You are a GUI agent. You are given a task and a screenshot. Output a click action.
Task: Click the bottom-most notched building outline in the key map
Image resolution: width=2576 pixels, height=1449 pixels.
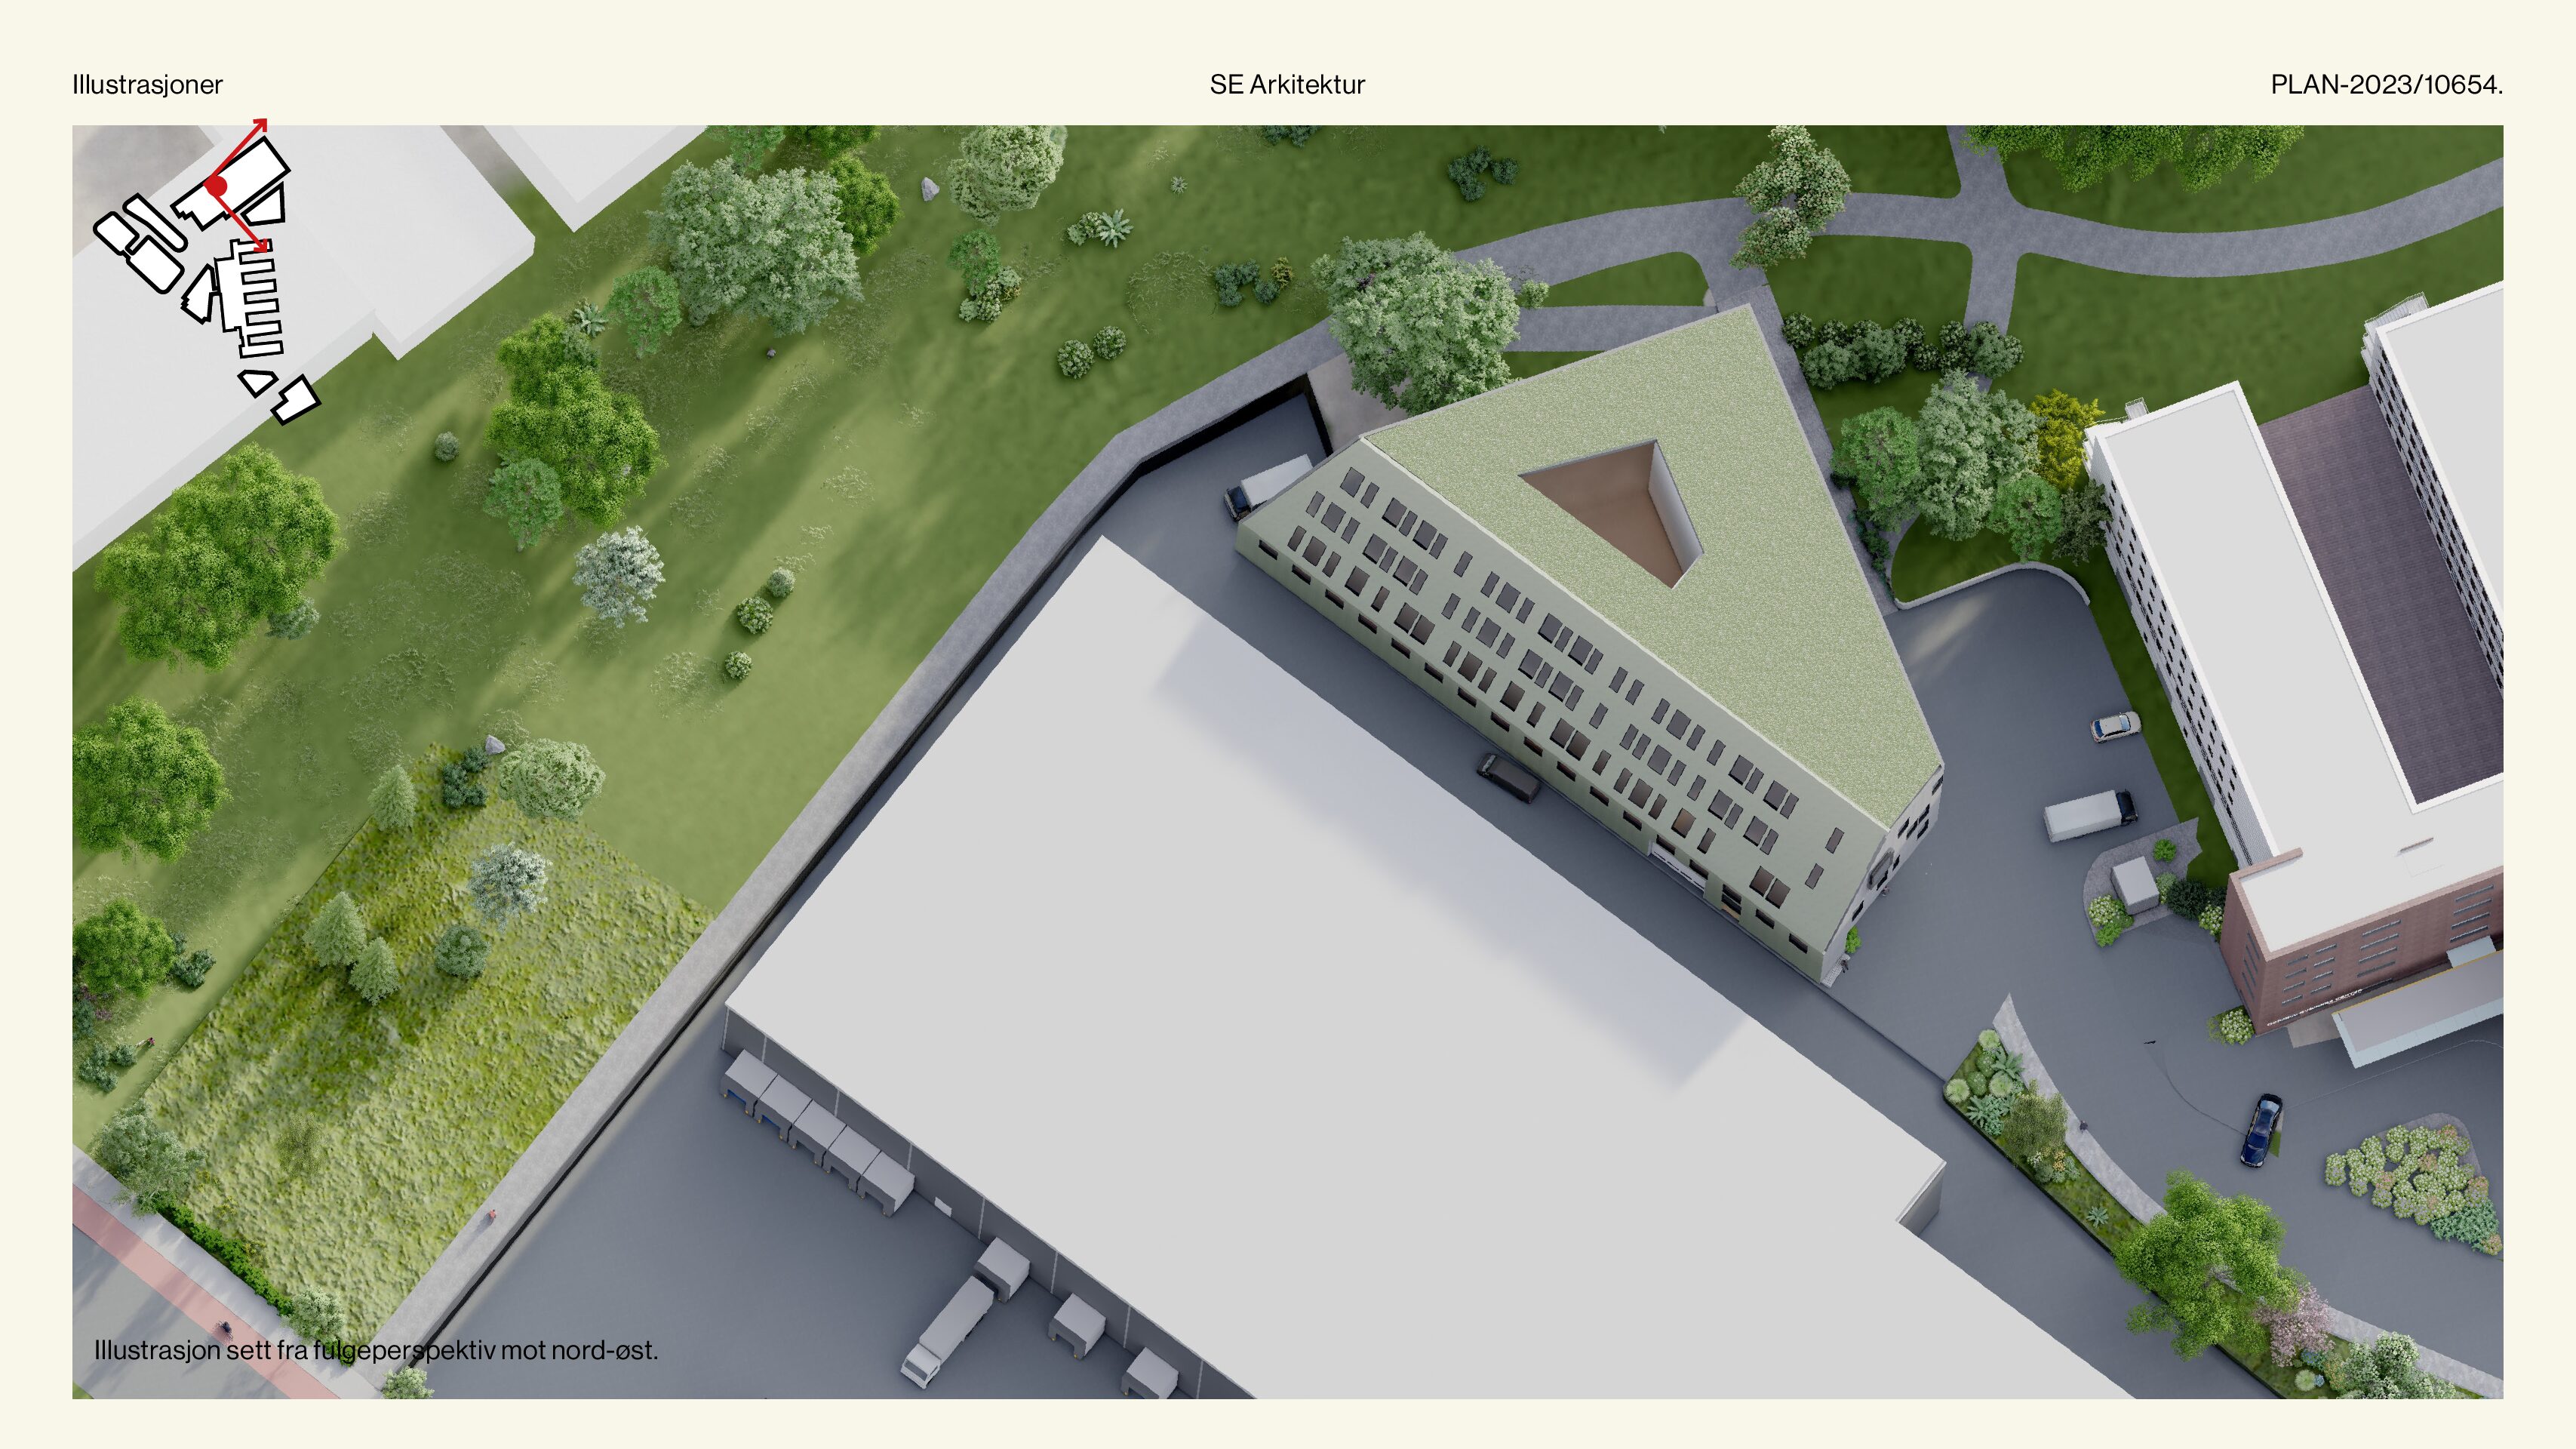pos(296,402)
